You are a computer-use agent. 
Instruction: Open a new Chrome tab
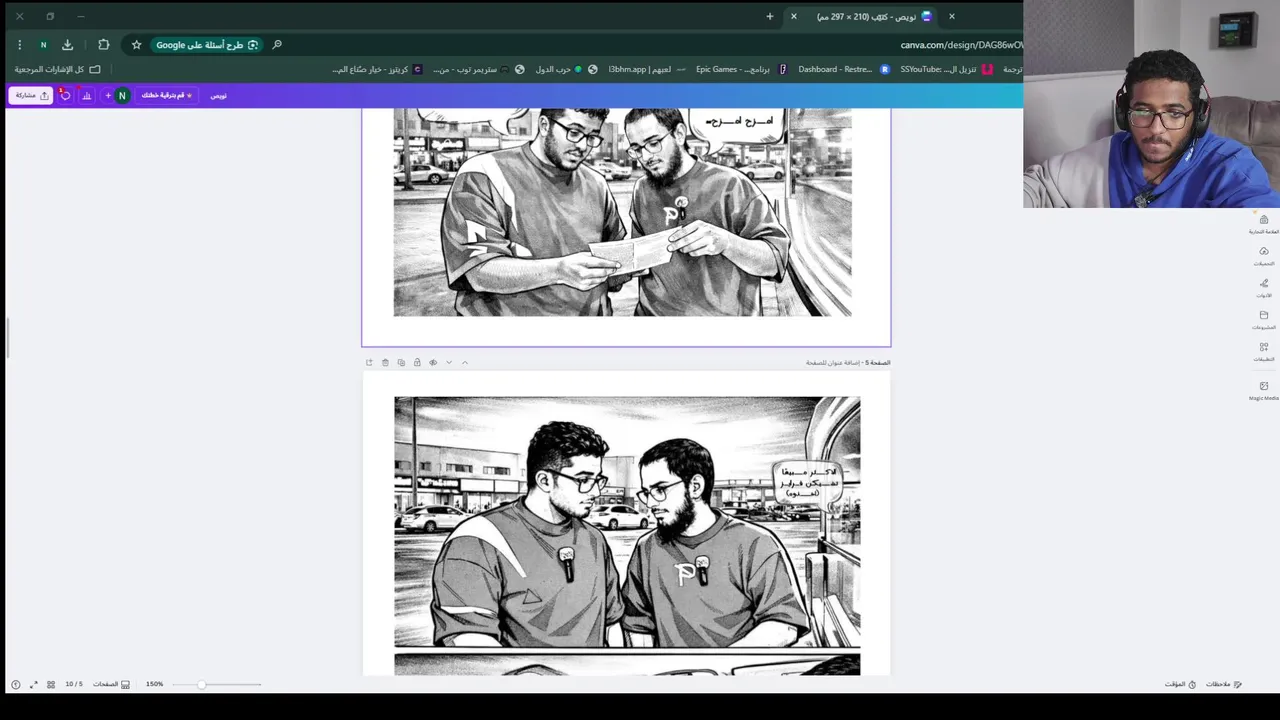770,16
